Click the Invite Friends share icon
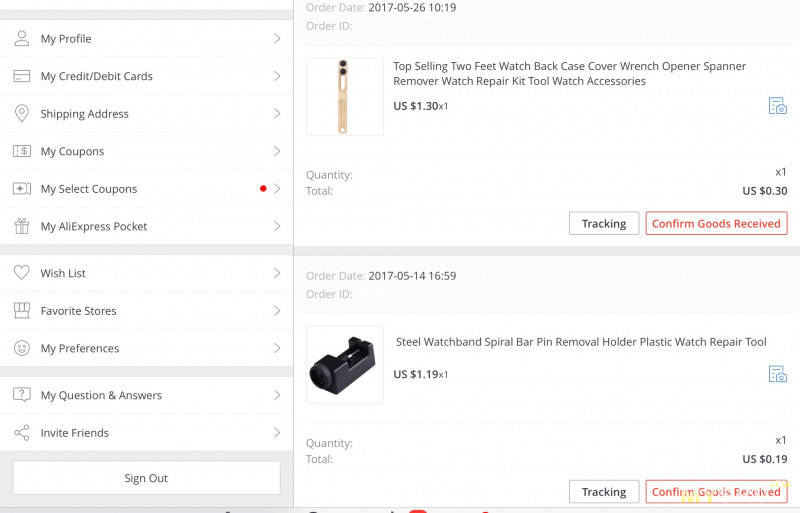Viewport: 800px width, 513px height. point(21,433)
